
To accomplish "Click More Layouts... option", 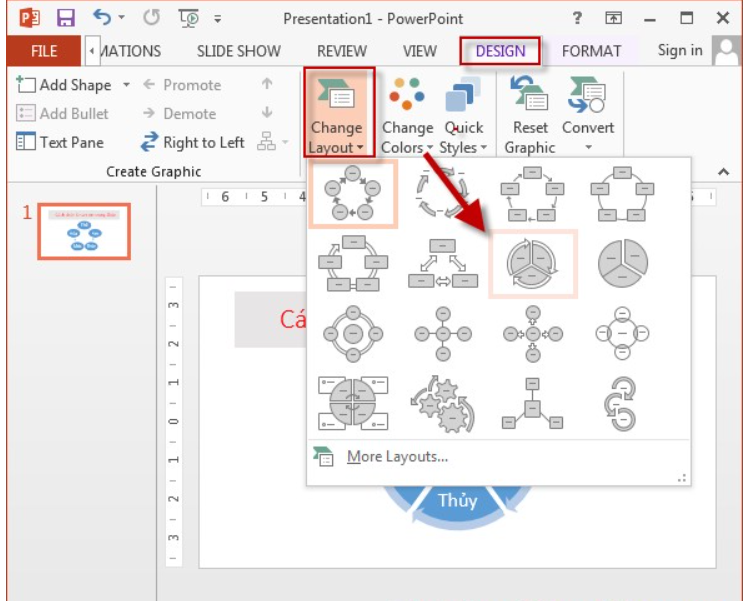I will tap(396, 457).
